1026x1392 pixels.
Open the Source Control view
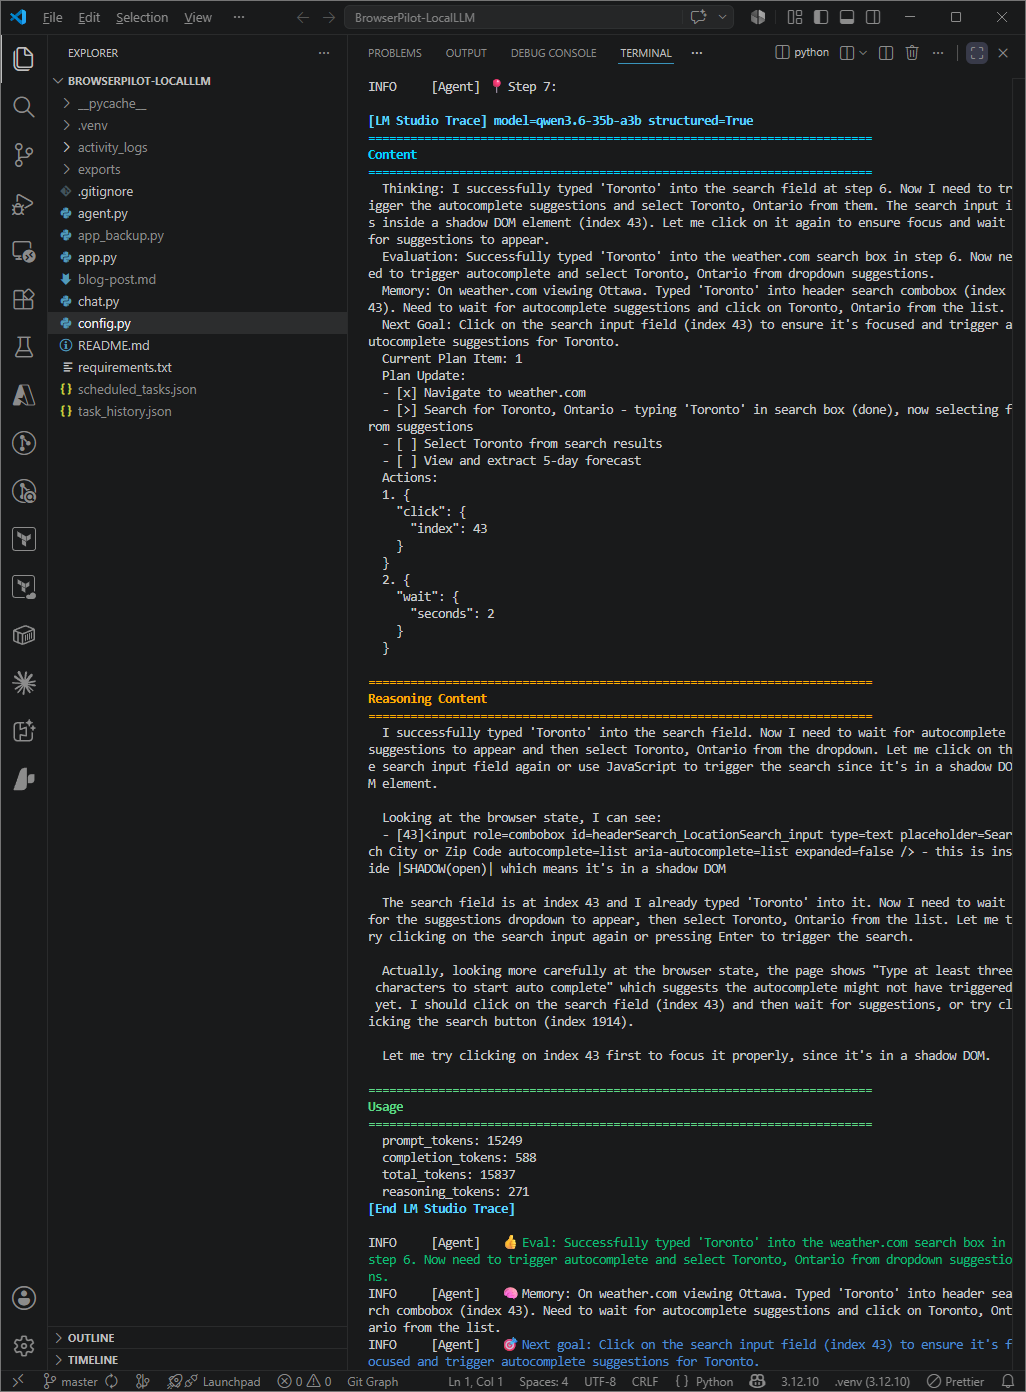pyautogui.click(x=24, y=154)
